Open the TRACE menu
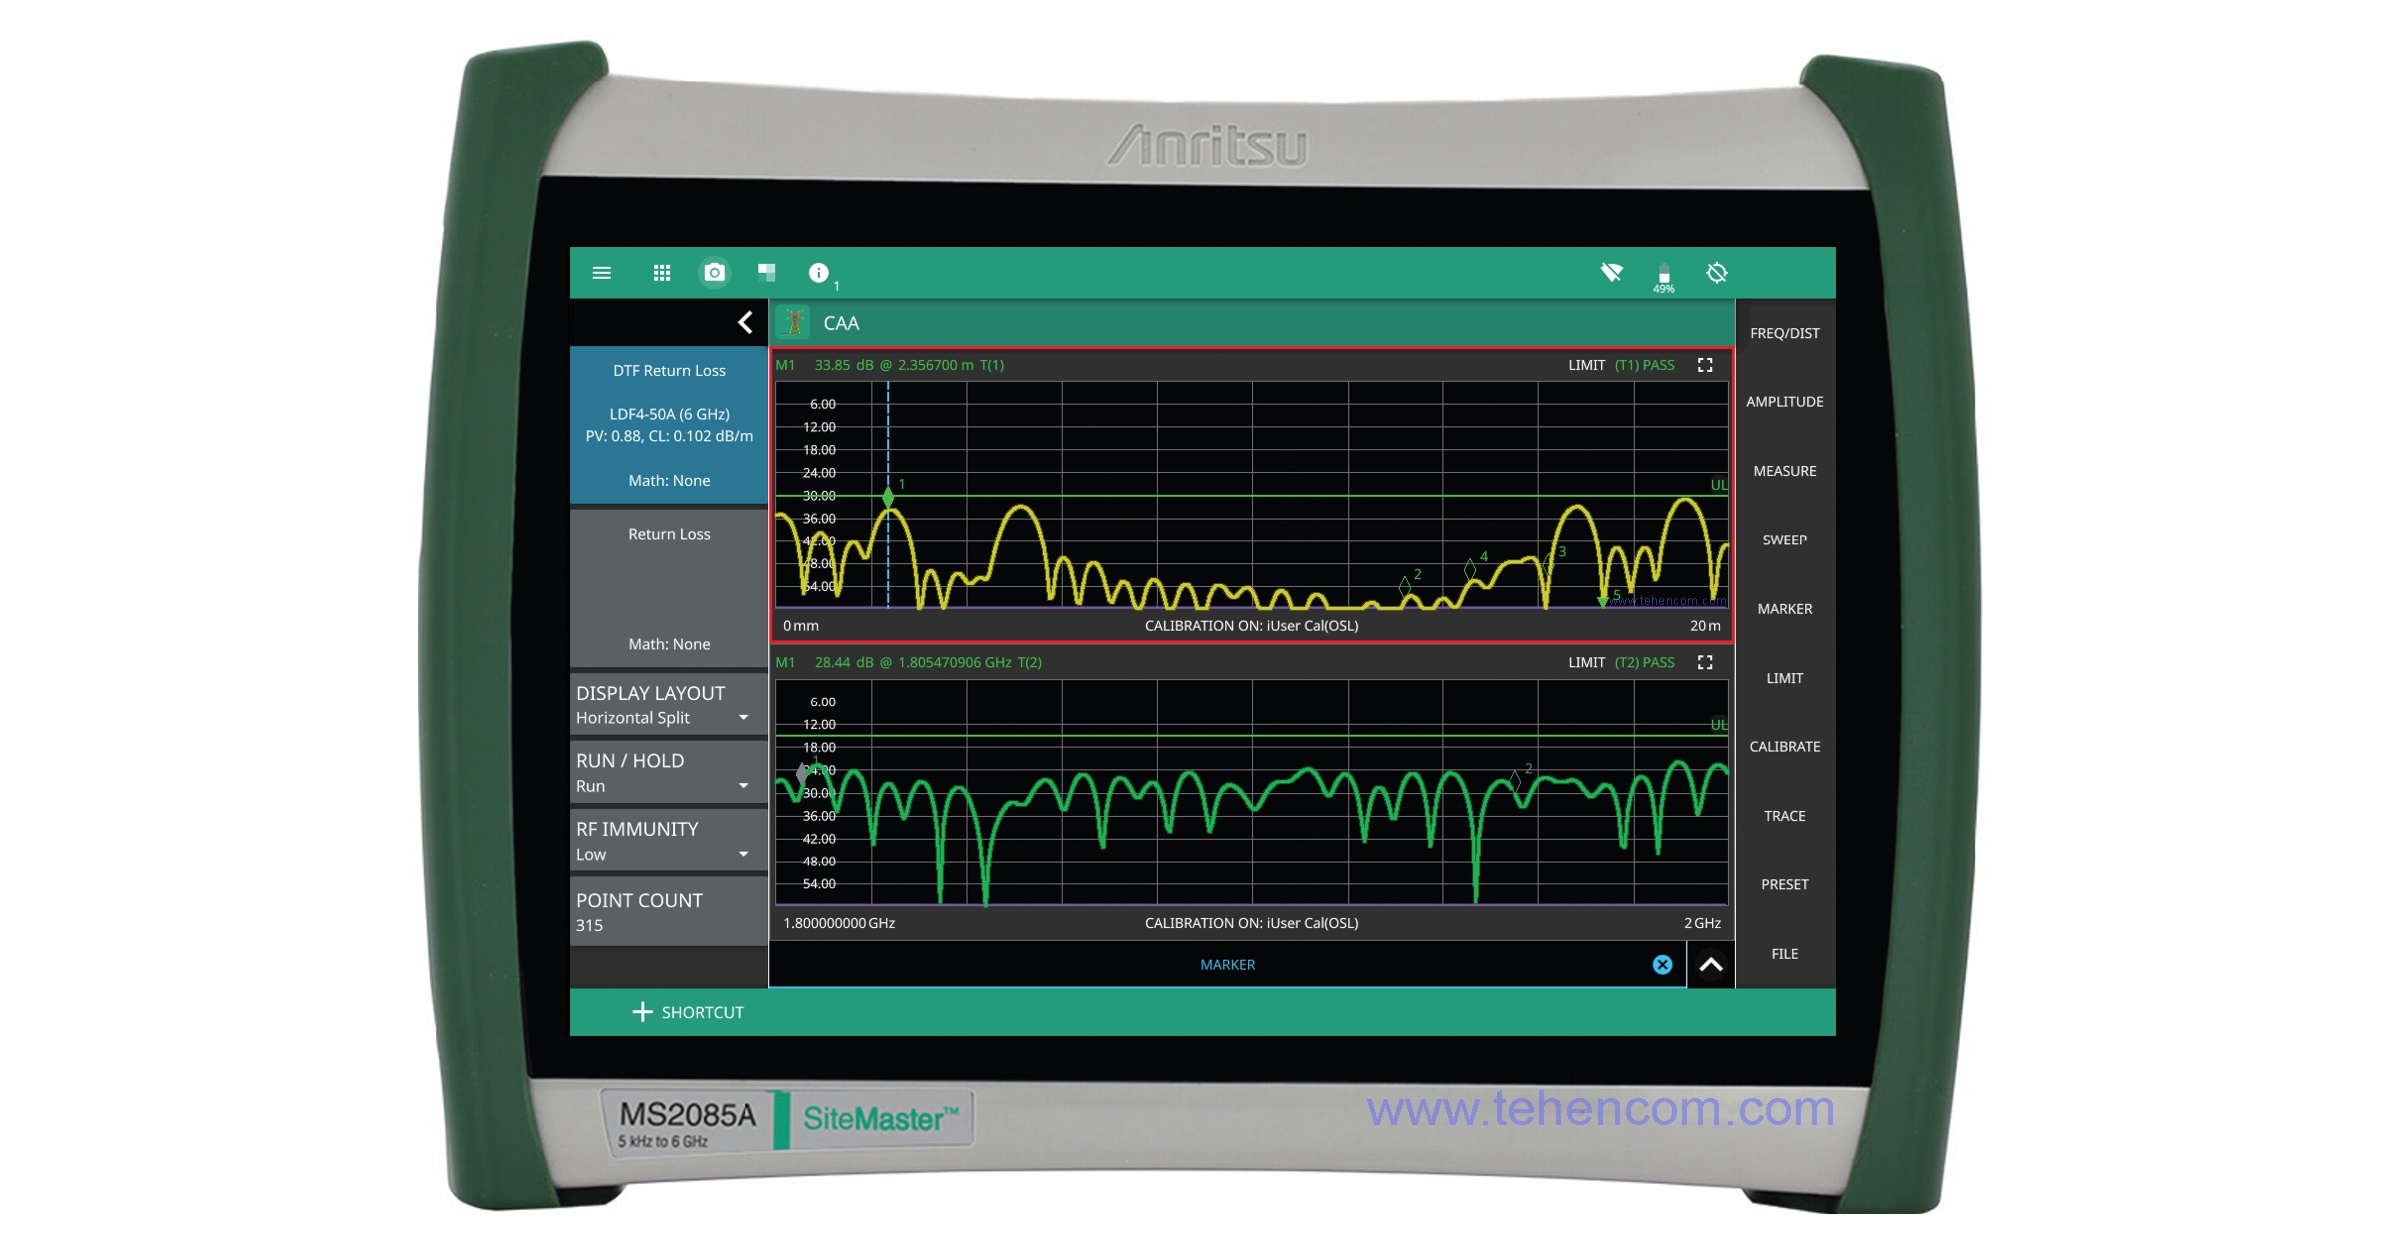This screenshot has height=1256, width=2400. point(1784,816)
